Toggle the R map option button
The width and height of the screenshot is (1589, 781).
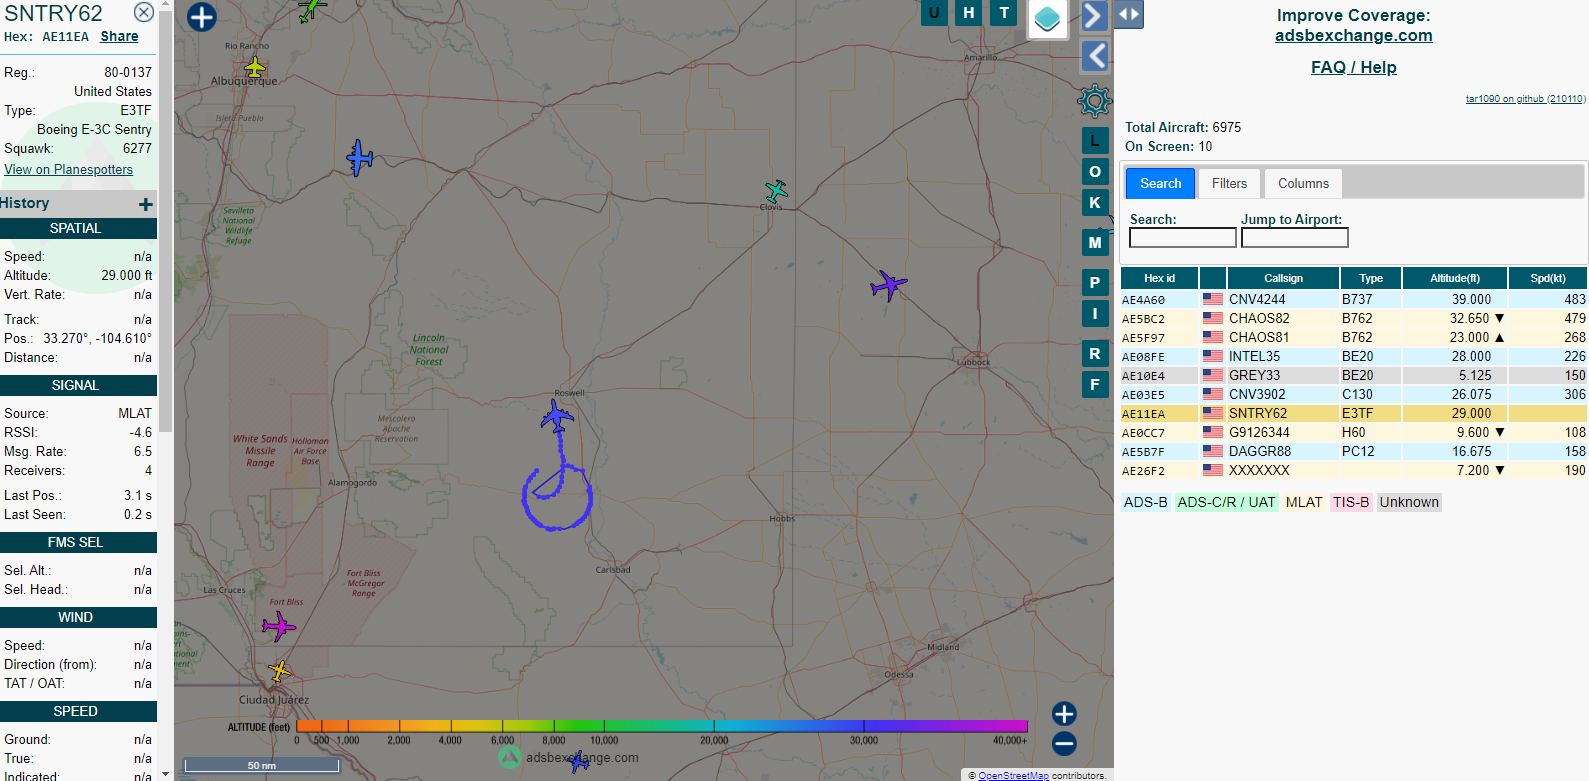point(1095,354)
